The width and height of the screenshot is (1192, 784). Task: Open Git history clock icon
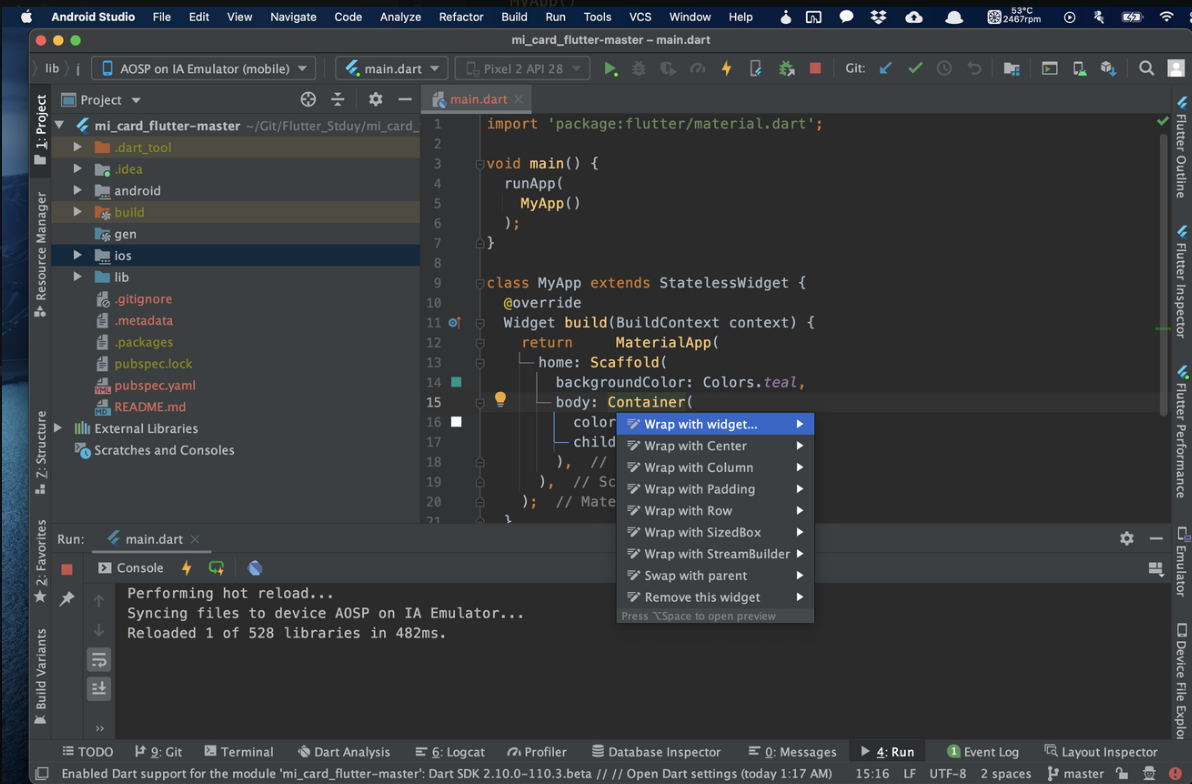click(x=944, y=68)
